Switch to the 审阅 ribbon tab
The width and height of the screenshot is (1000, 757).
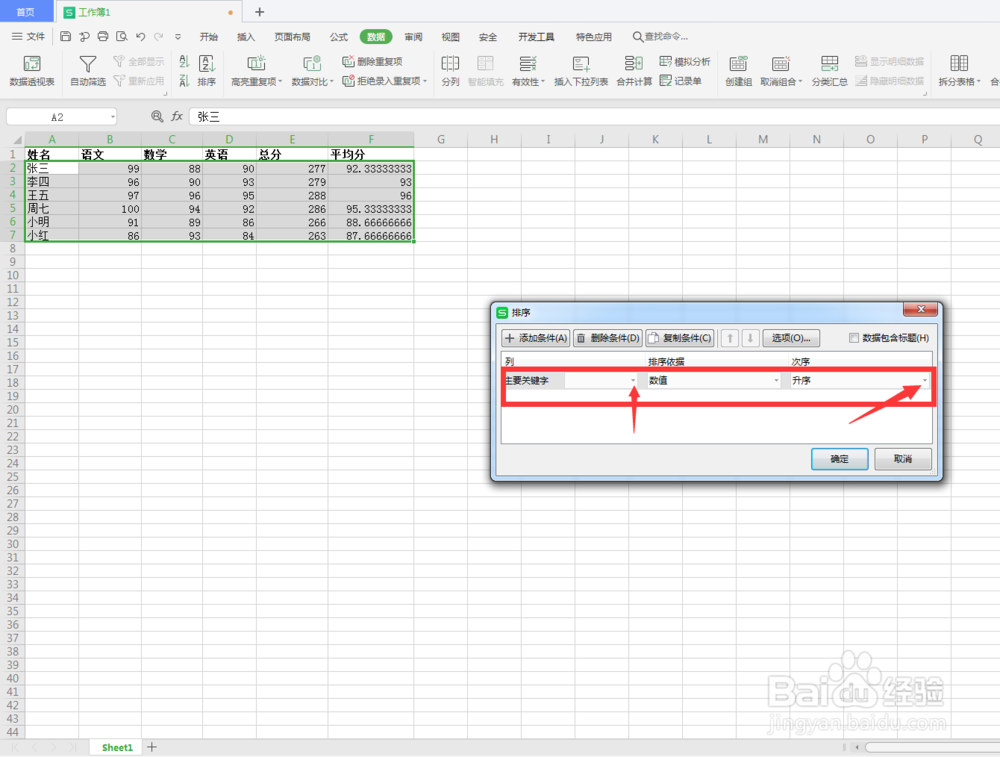point(413,36)
